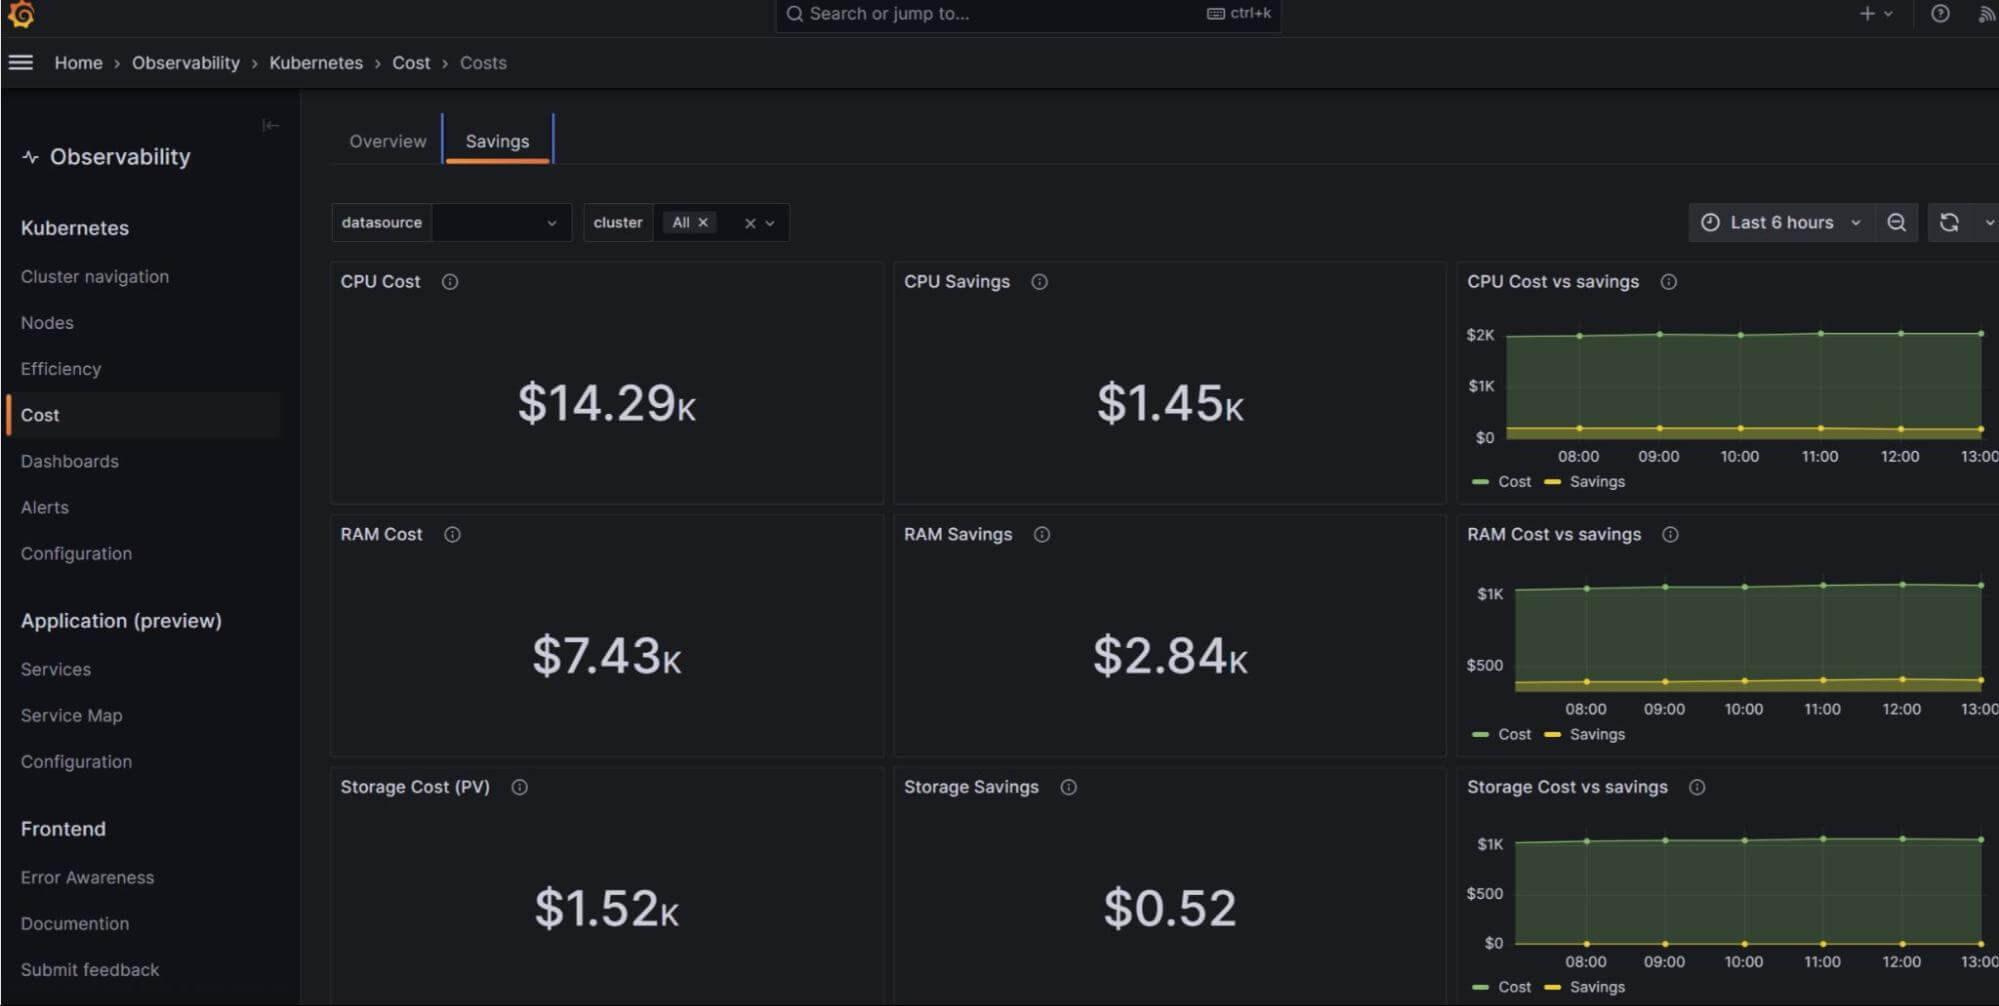
Task: Click the refresh dashboard icon
Action: pyautogui.click(x=1948, y=222)
